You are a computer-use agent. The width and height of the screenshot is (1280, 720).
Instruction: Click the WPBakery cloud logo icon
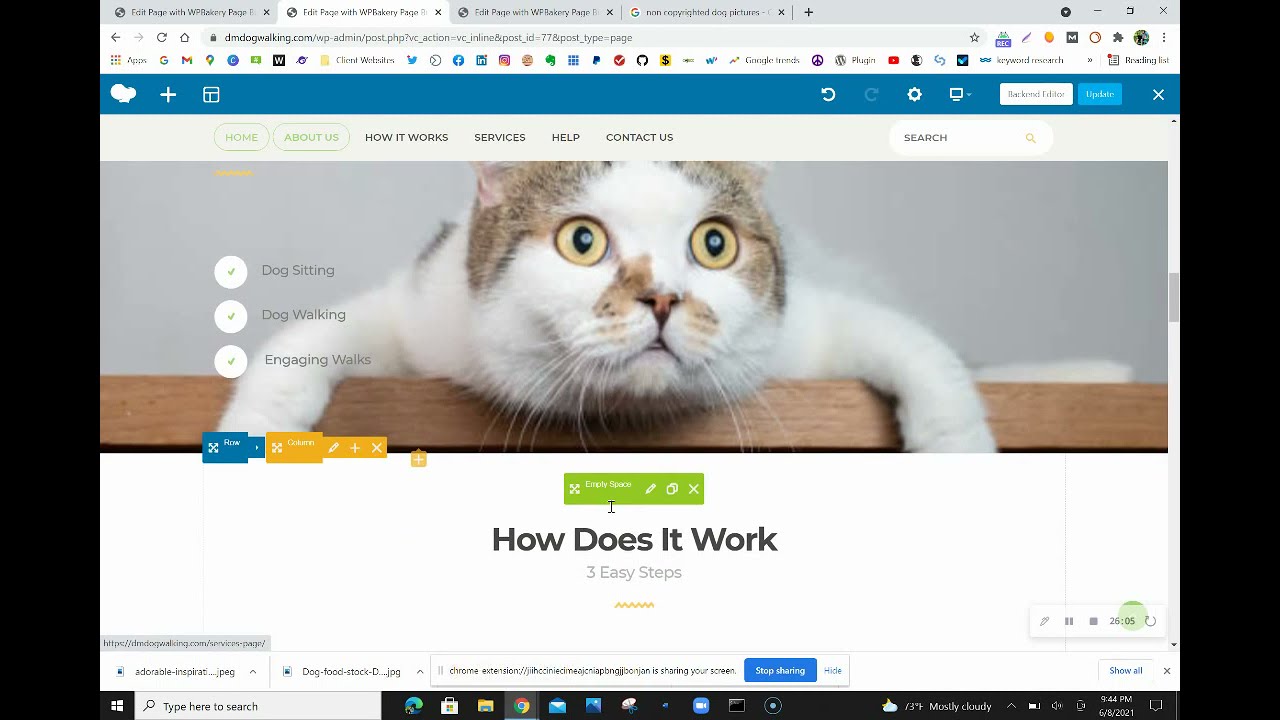click(x=123, y=94)
